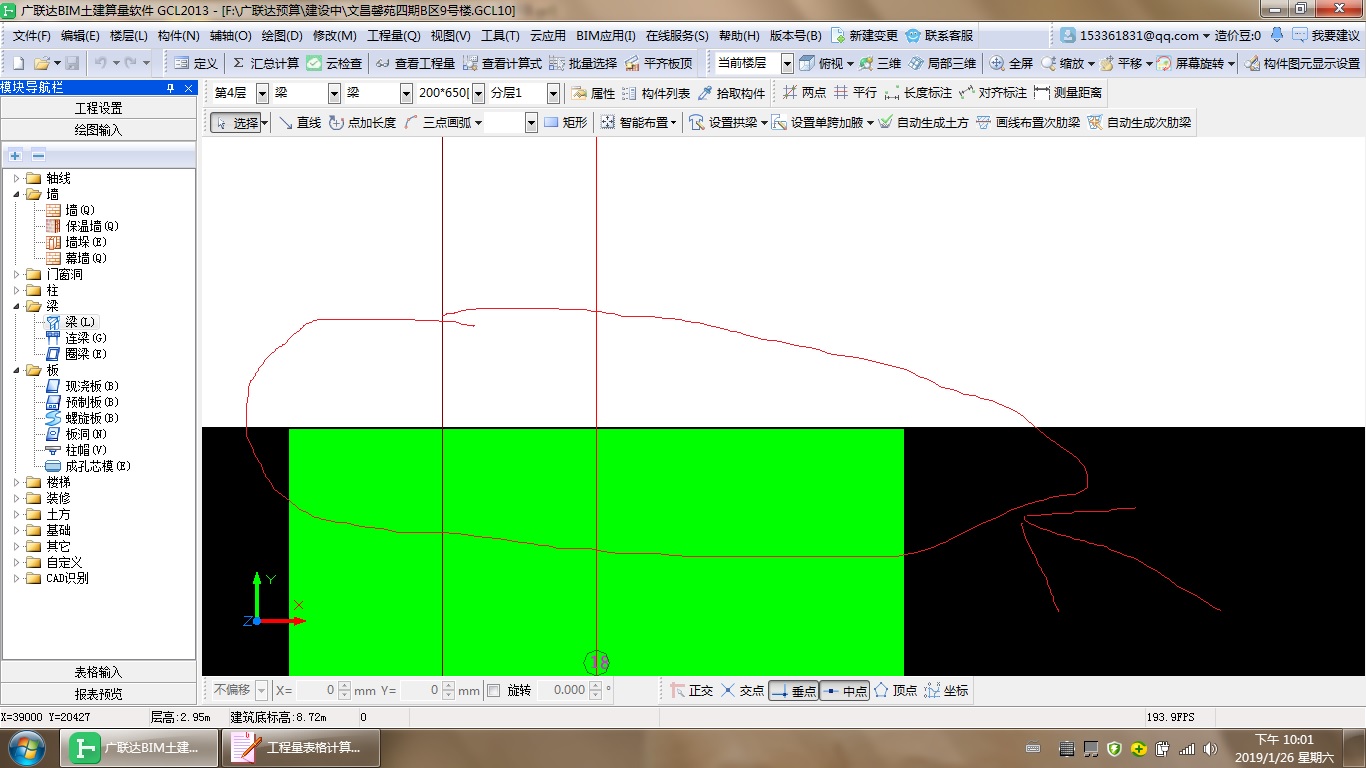The height and width of the screenshot is (768, 1366).
Task: Toggle 坐标 coordinate snap
Action: (x=946, y=691)
